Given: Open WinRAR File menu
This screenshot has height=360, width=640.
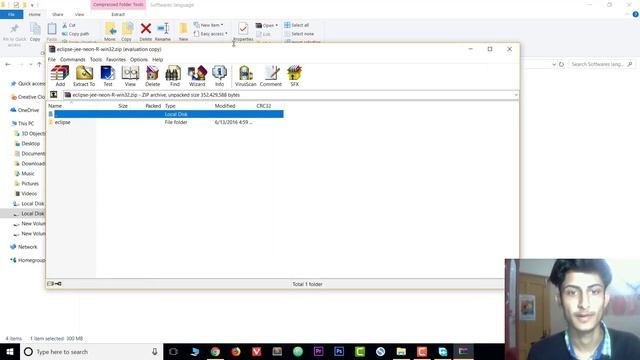Looking at the screenshot, I should pos(52,60).
